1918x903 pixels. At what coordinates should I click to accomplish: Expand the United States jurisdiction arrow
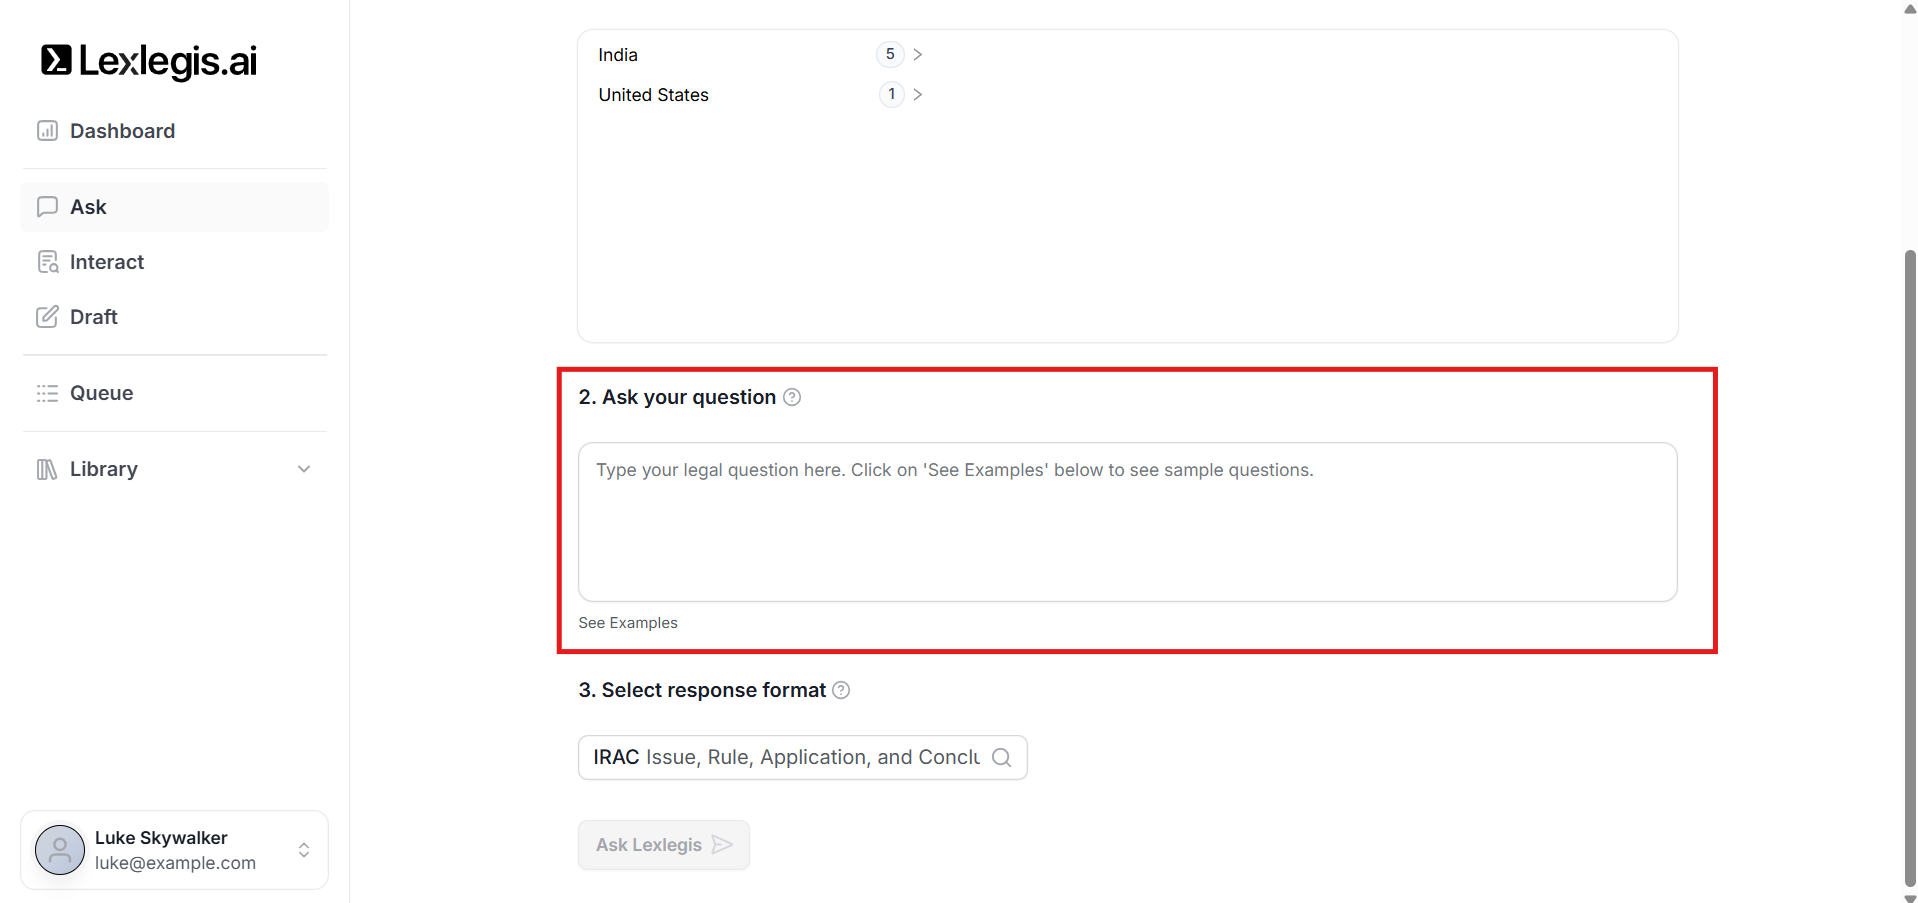pos(917,95)
